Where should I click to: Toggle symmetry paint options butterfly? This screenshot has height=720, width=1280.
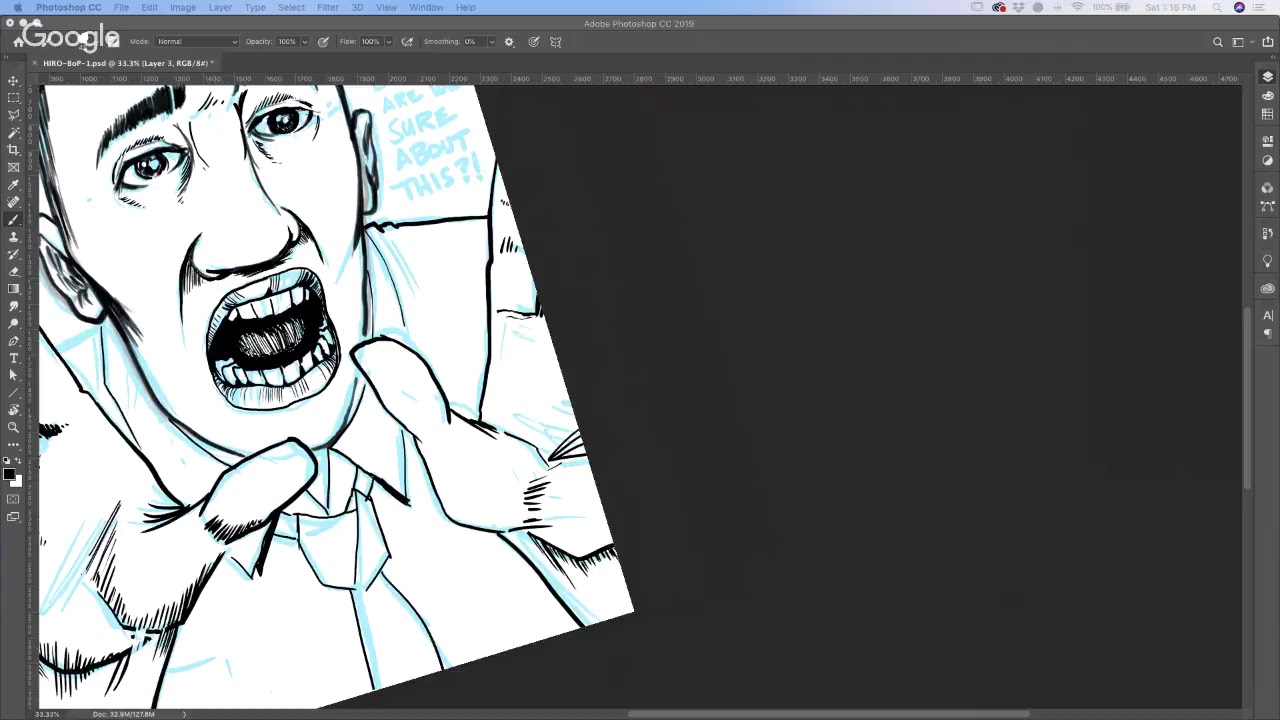click(x=556, y=42)
